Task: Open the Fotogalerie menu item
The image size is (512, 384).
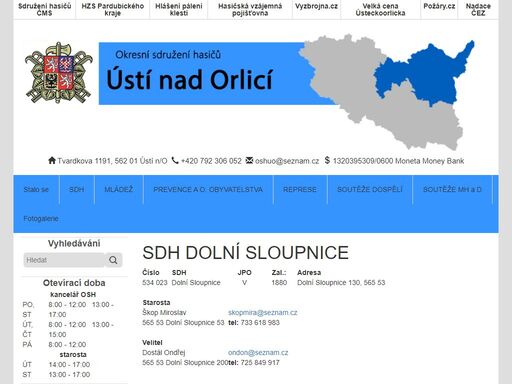Action: [x=41, y=219]
